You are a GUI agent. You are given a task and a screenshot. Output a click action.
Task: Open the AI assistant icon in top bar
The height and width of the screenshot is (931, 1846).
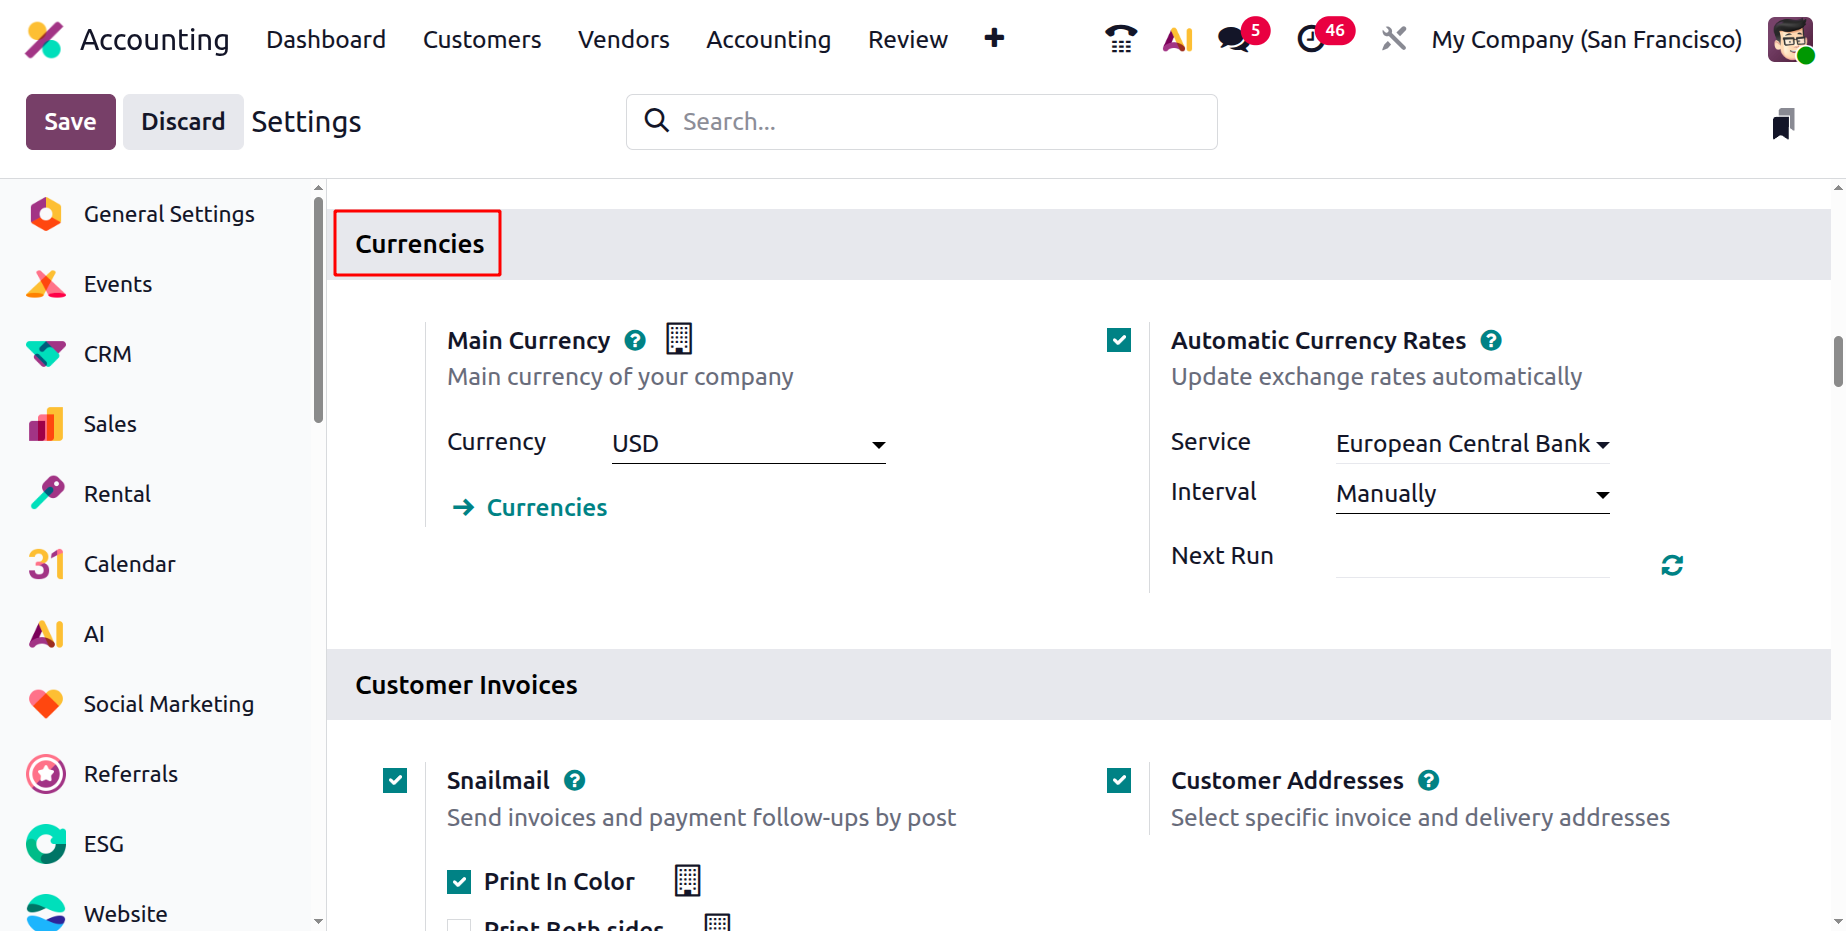click(x=1178, y=39)
